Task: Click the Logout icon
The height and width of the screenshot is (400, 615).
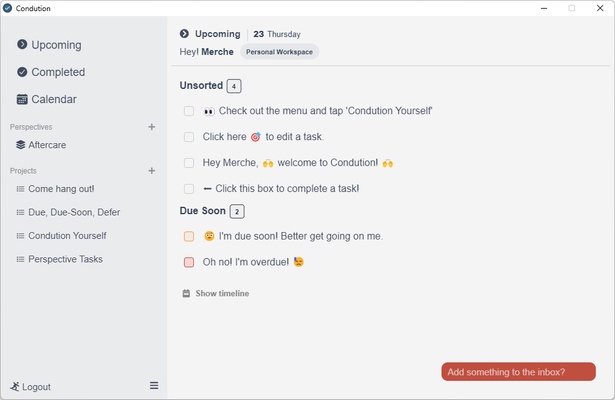Action: (x=15, y=386)
